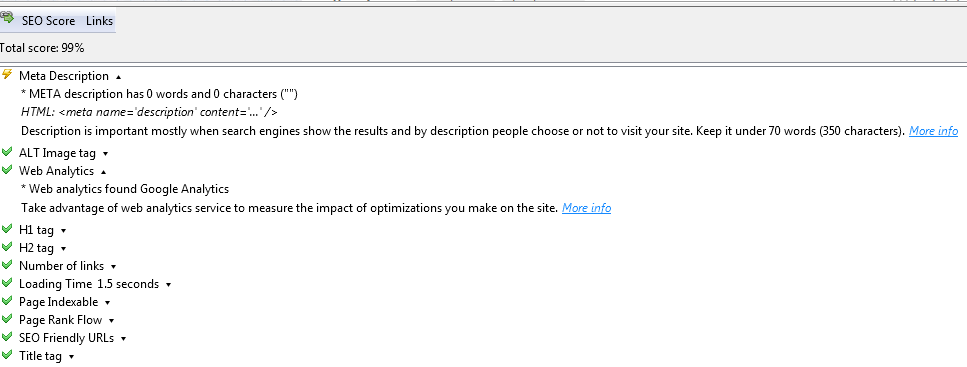Open the Links tab
967x367 pixels.
tap(99, 21)
